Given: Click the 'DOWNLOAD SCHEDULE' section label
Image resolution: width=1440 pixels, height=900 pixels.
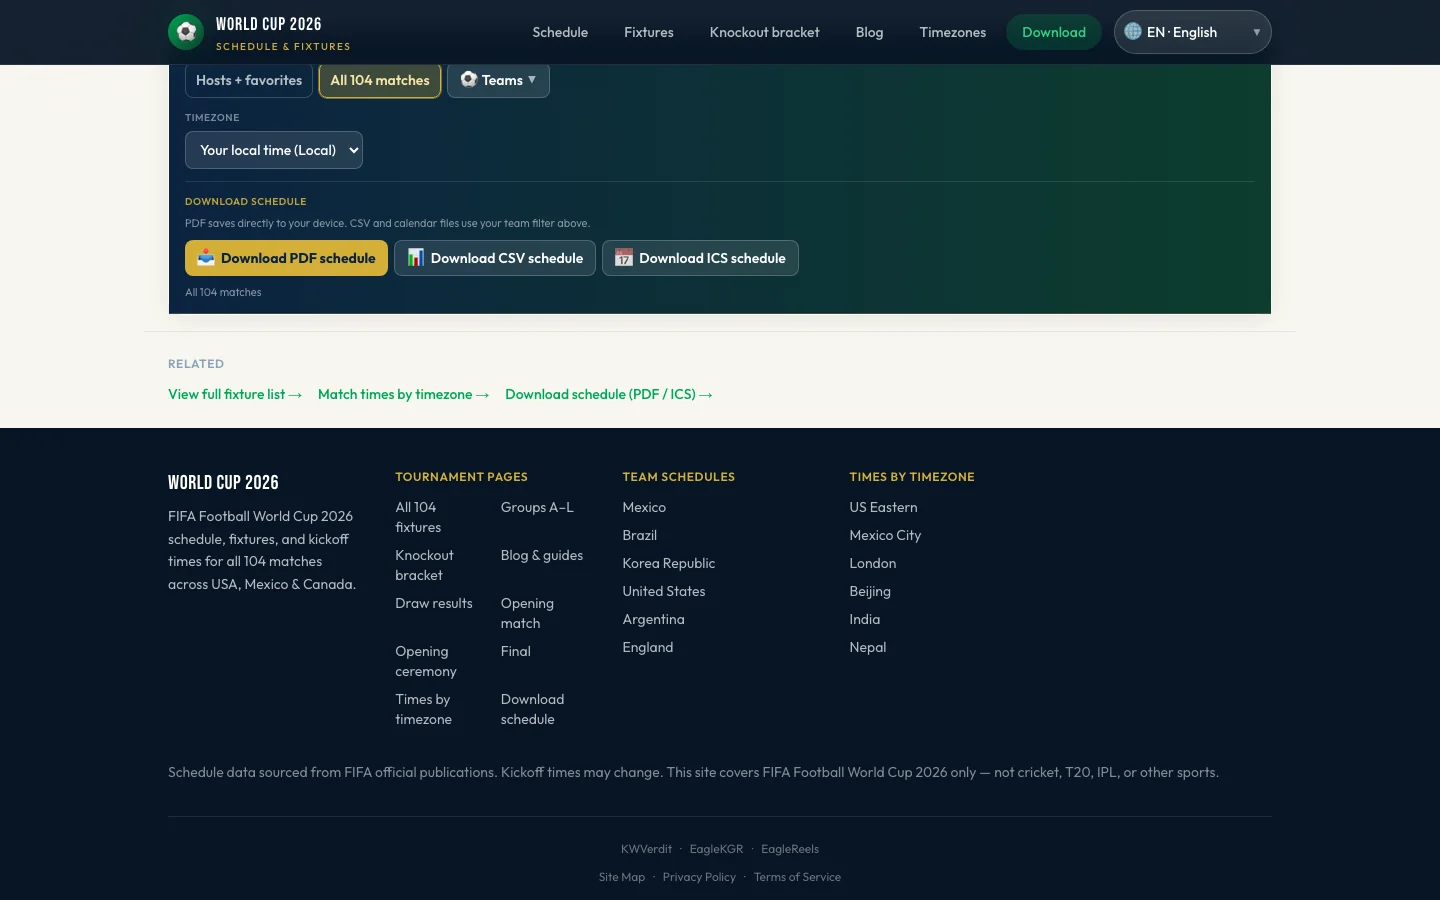Looking at the screenshot, I should [x=246, y=201].
